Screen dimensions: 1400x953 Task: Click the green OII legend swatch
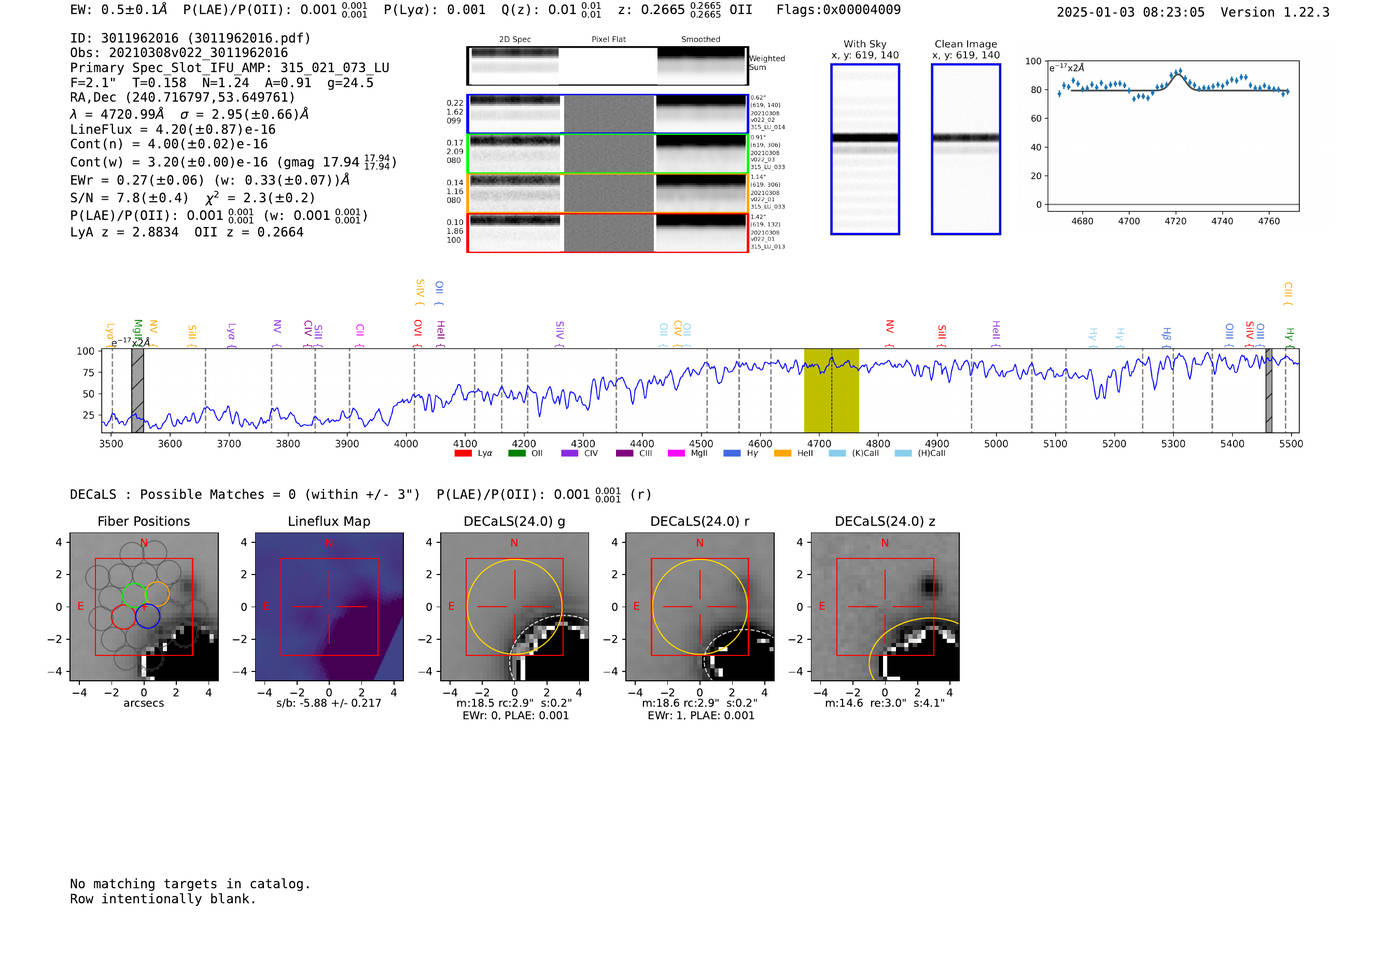point(517,454)
